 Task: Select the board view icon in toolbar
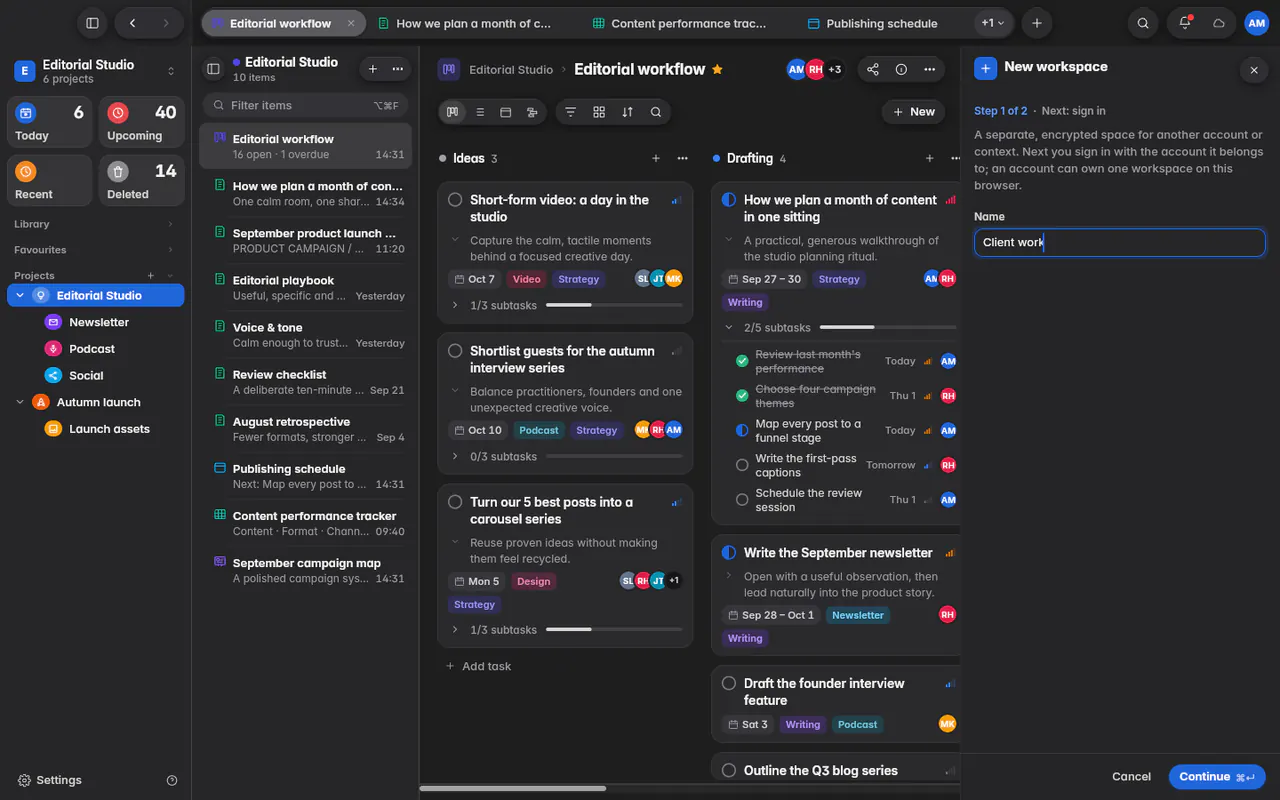pyautogui.click(x=452, y=112)
